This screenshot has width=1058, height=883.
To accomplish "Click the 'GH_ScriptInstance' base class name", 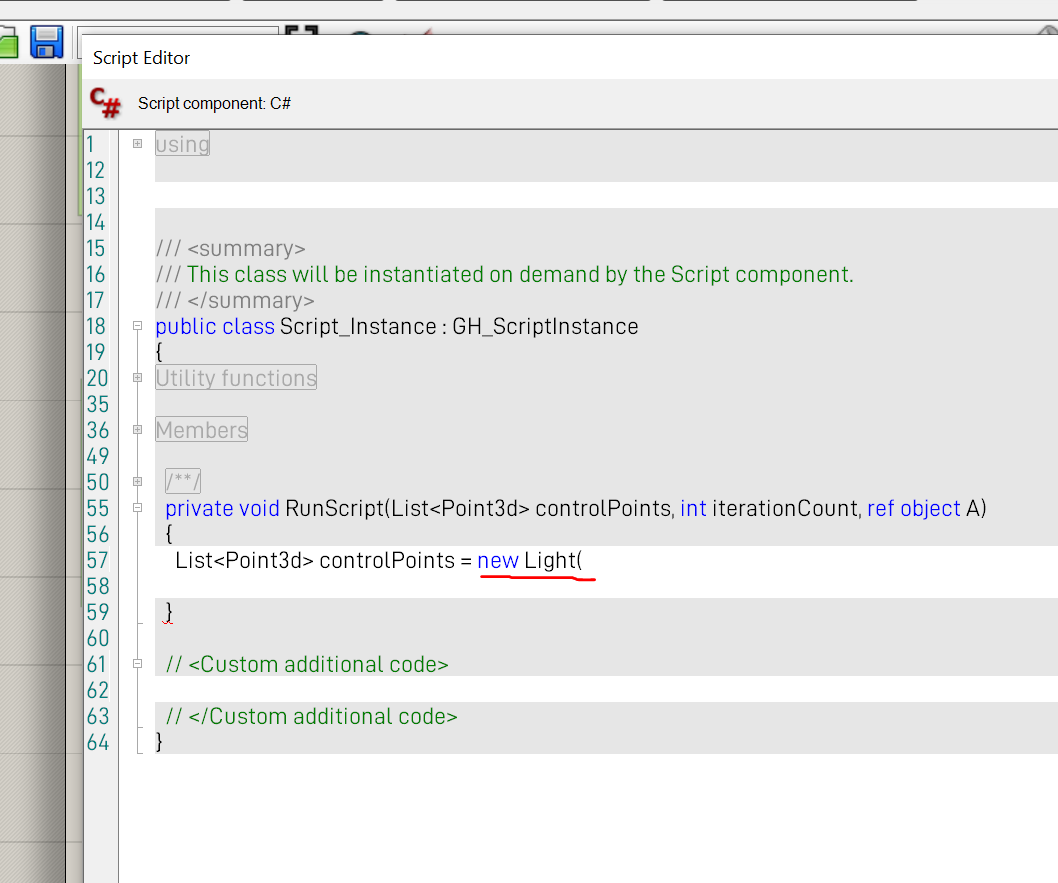I will [x=545, y=326].
